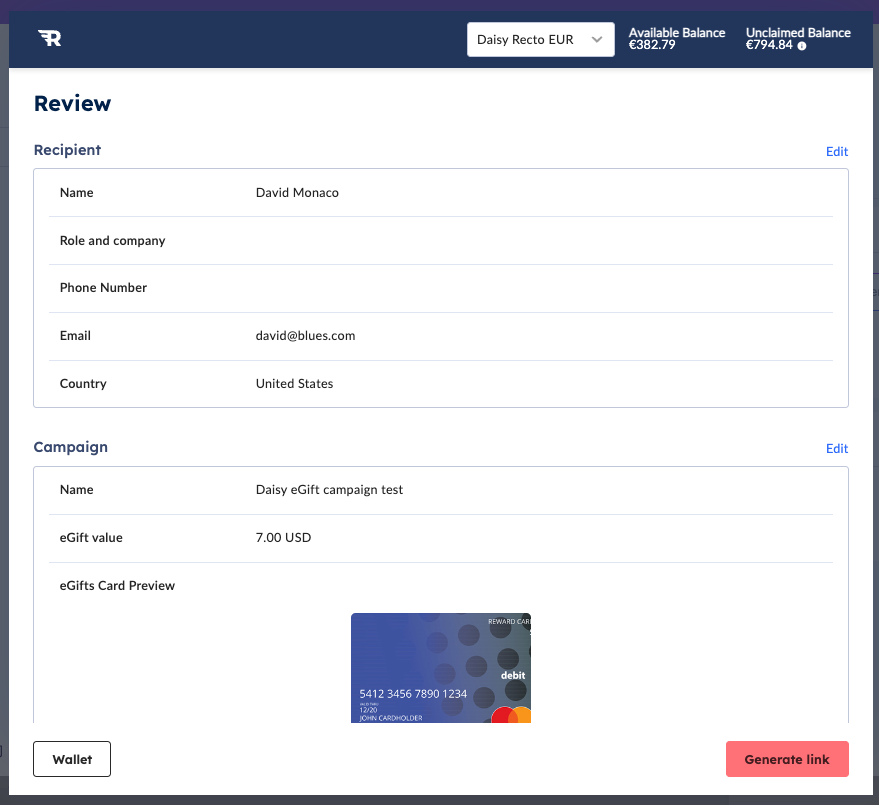Click the eGift value label

tap(91, 538)
